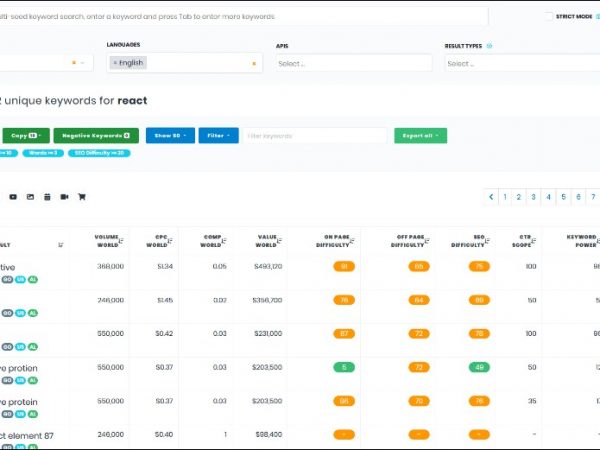Click the Result Types info icon
The height and width of the screenshot is (450, 600).
click(x=489, y=45)
